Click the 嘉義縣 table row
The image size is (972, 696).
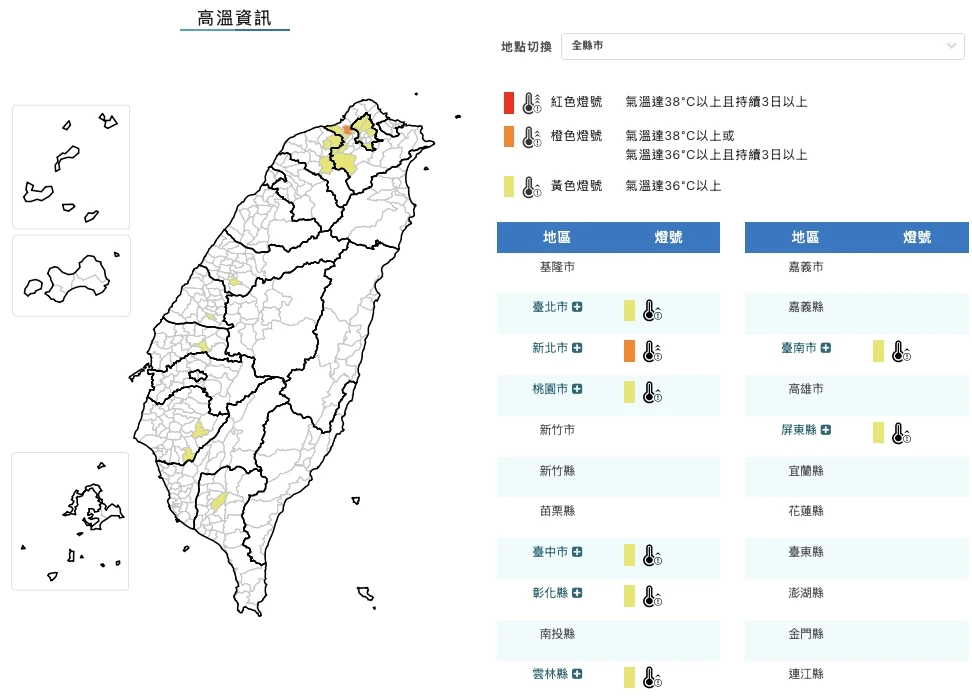pos(857,313)
